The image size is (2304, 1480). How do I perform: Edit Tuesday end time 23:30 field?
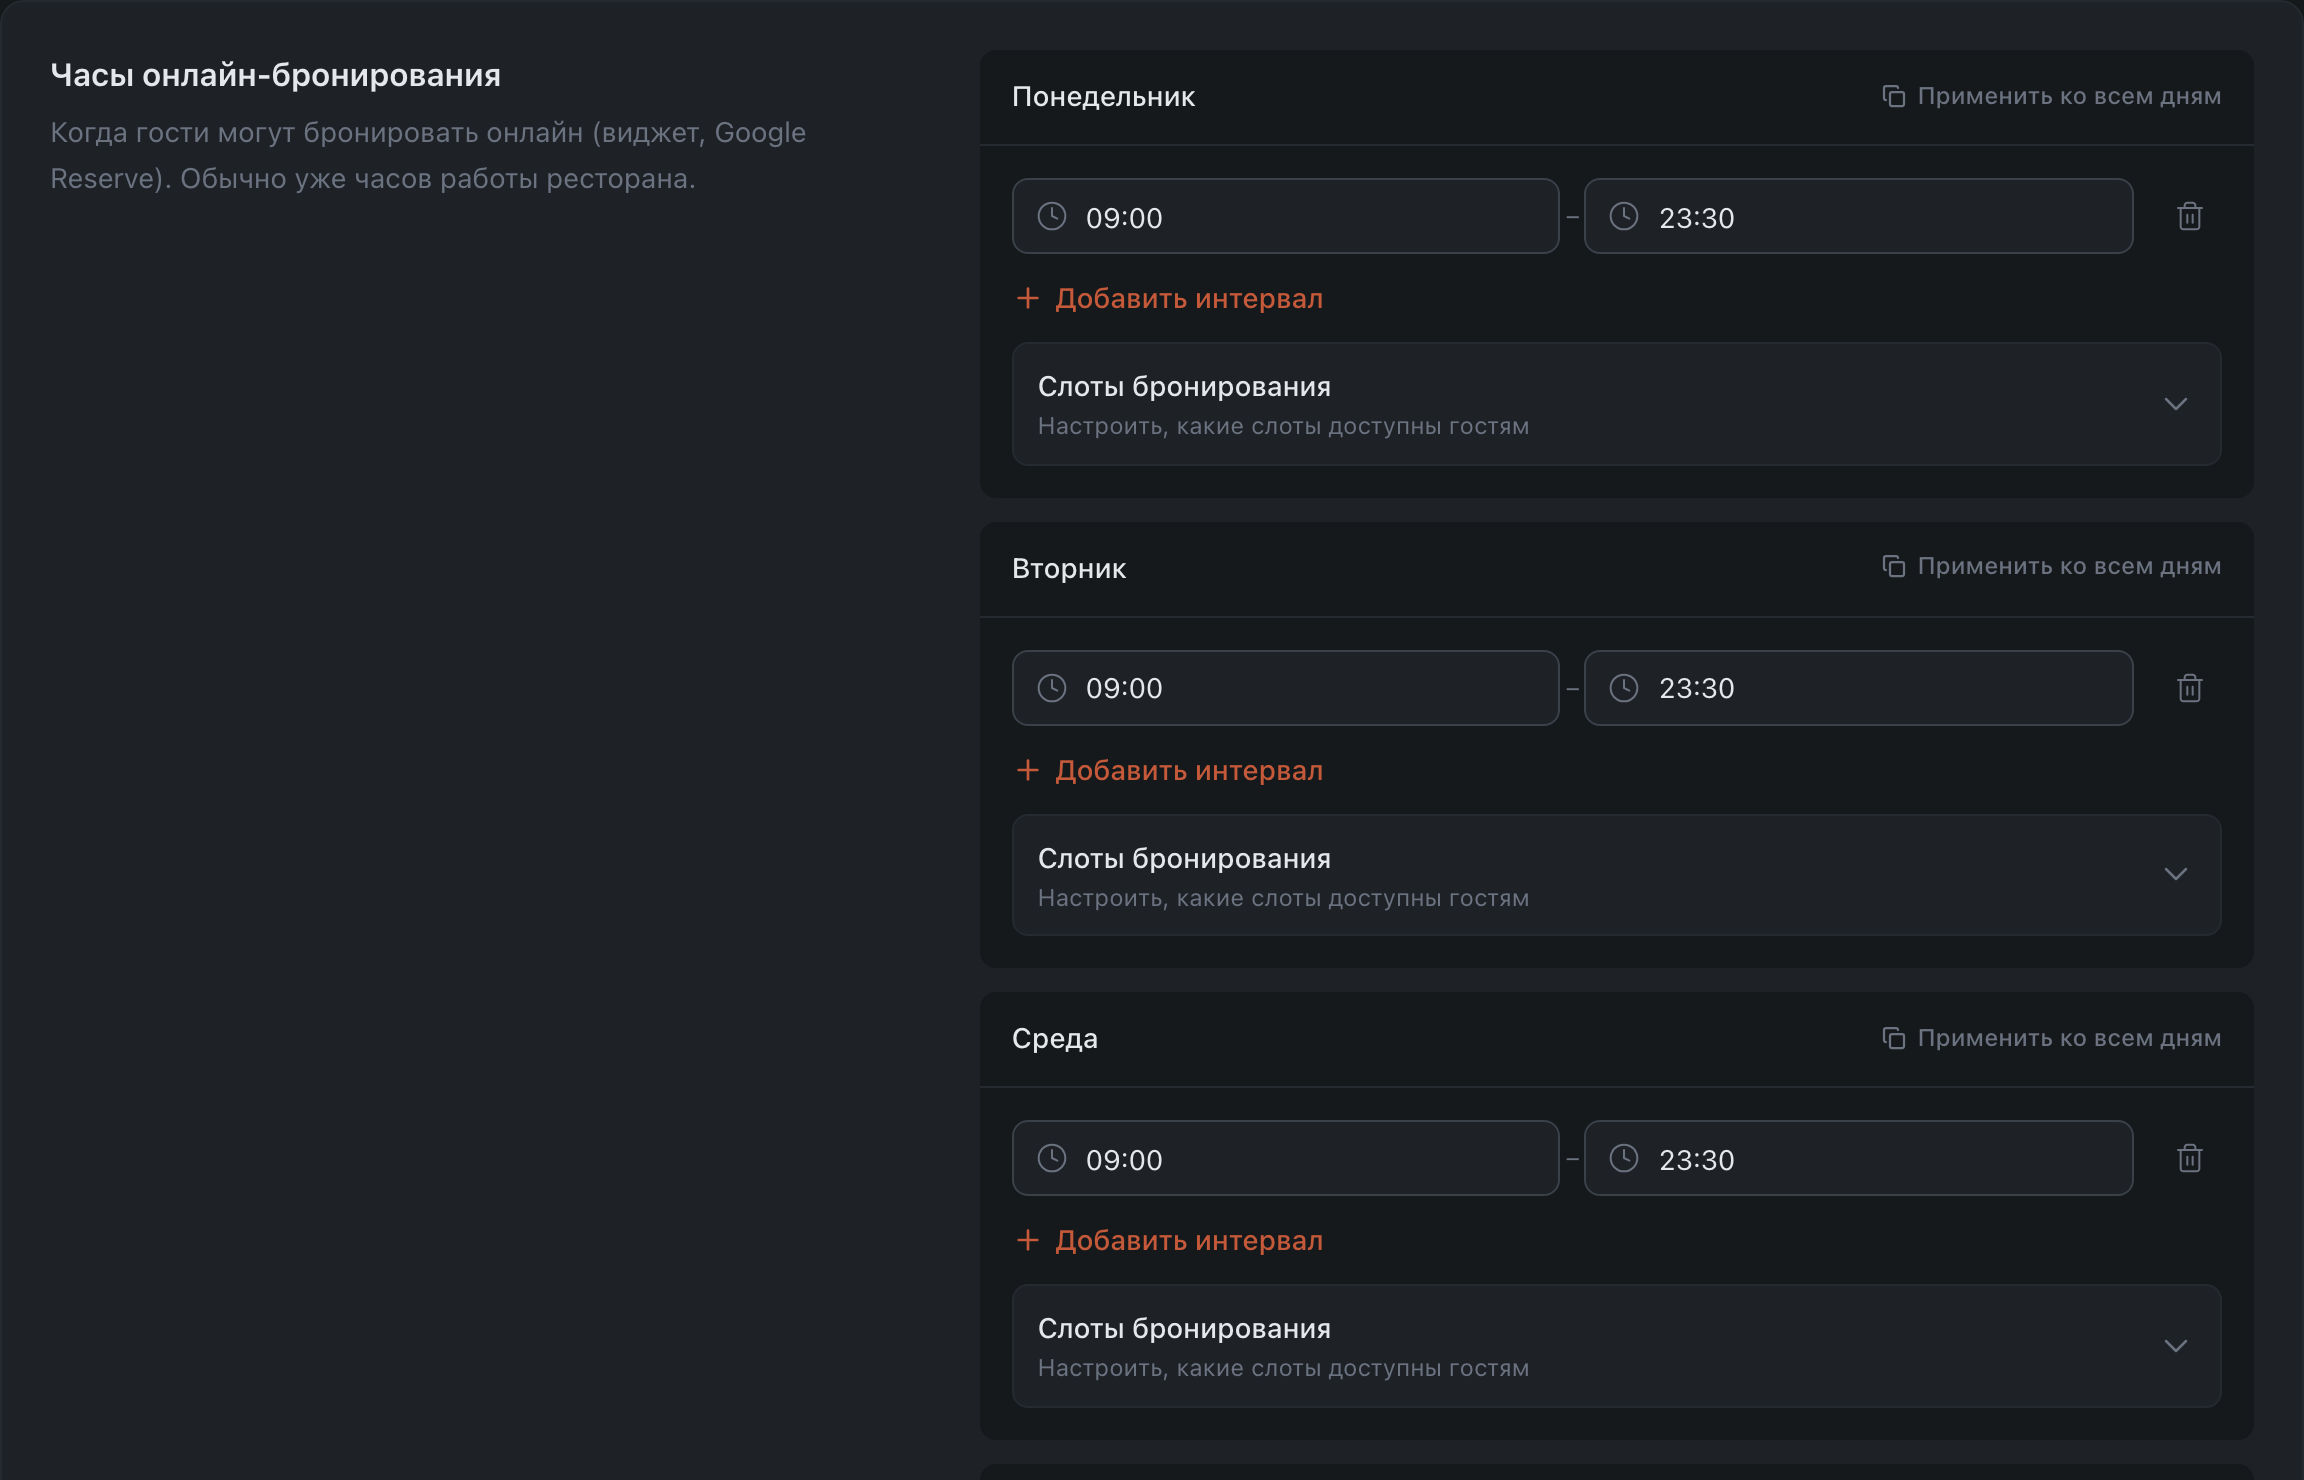[1858, 688]
